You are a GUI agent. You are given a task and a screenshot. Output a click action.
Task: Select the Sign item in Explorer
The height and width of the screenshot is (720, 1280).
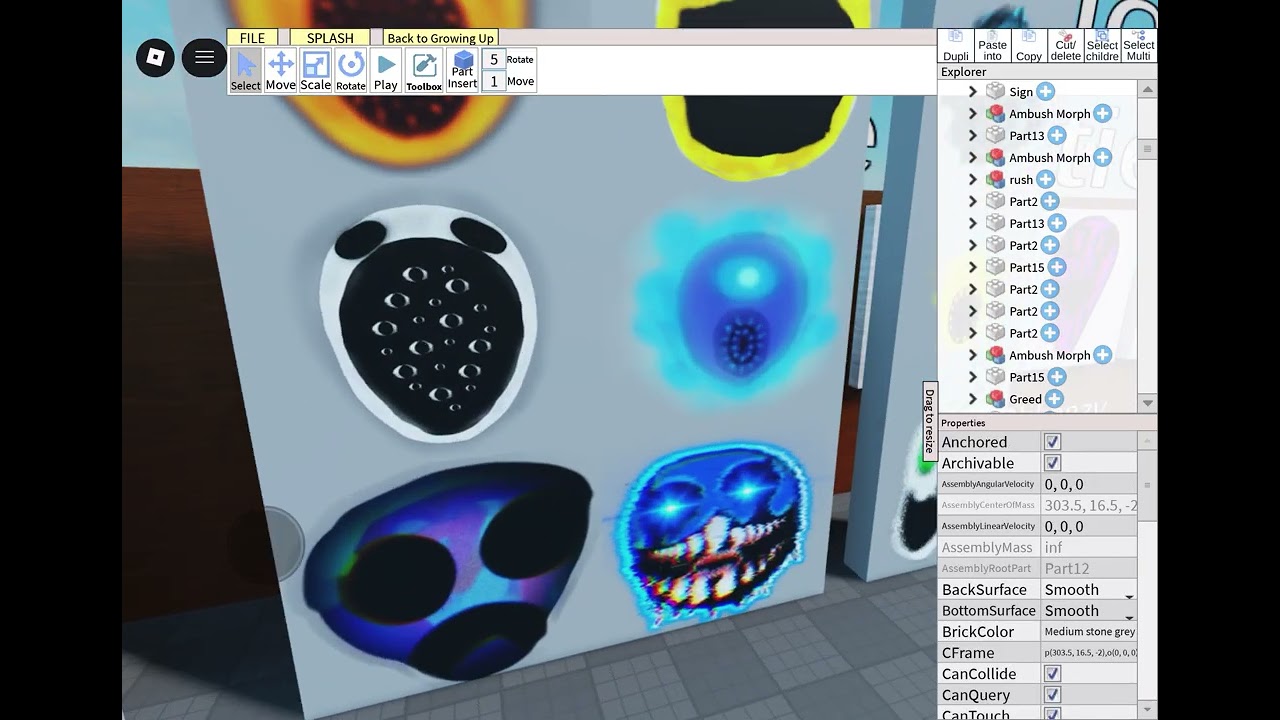1021,92
